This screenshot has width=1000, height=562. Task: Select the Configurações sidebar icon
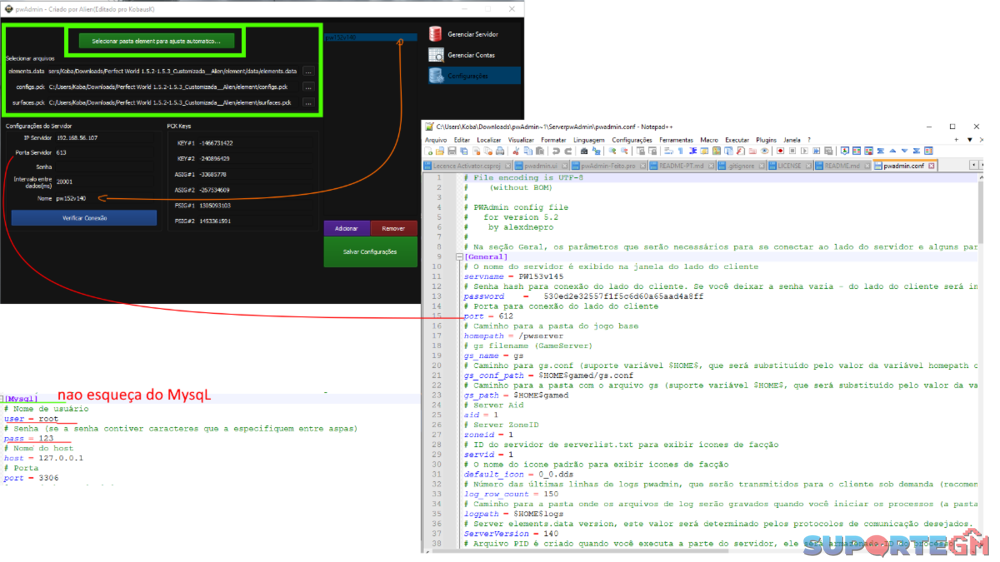436,76
